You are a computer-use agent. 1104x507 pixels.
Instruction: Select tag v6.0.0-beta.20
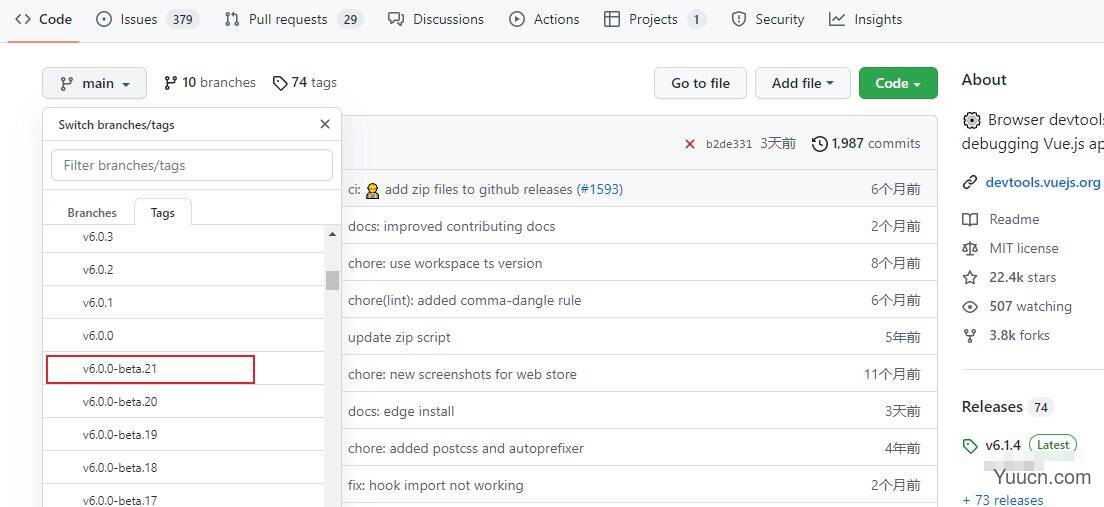coord(184,401)
